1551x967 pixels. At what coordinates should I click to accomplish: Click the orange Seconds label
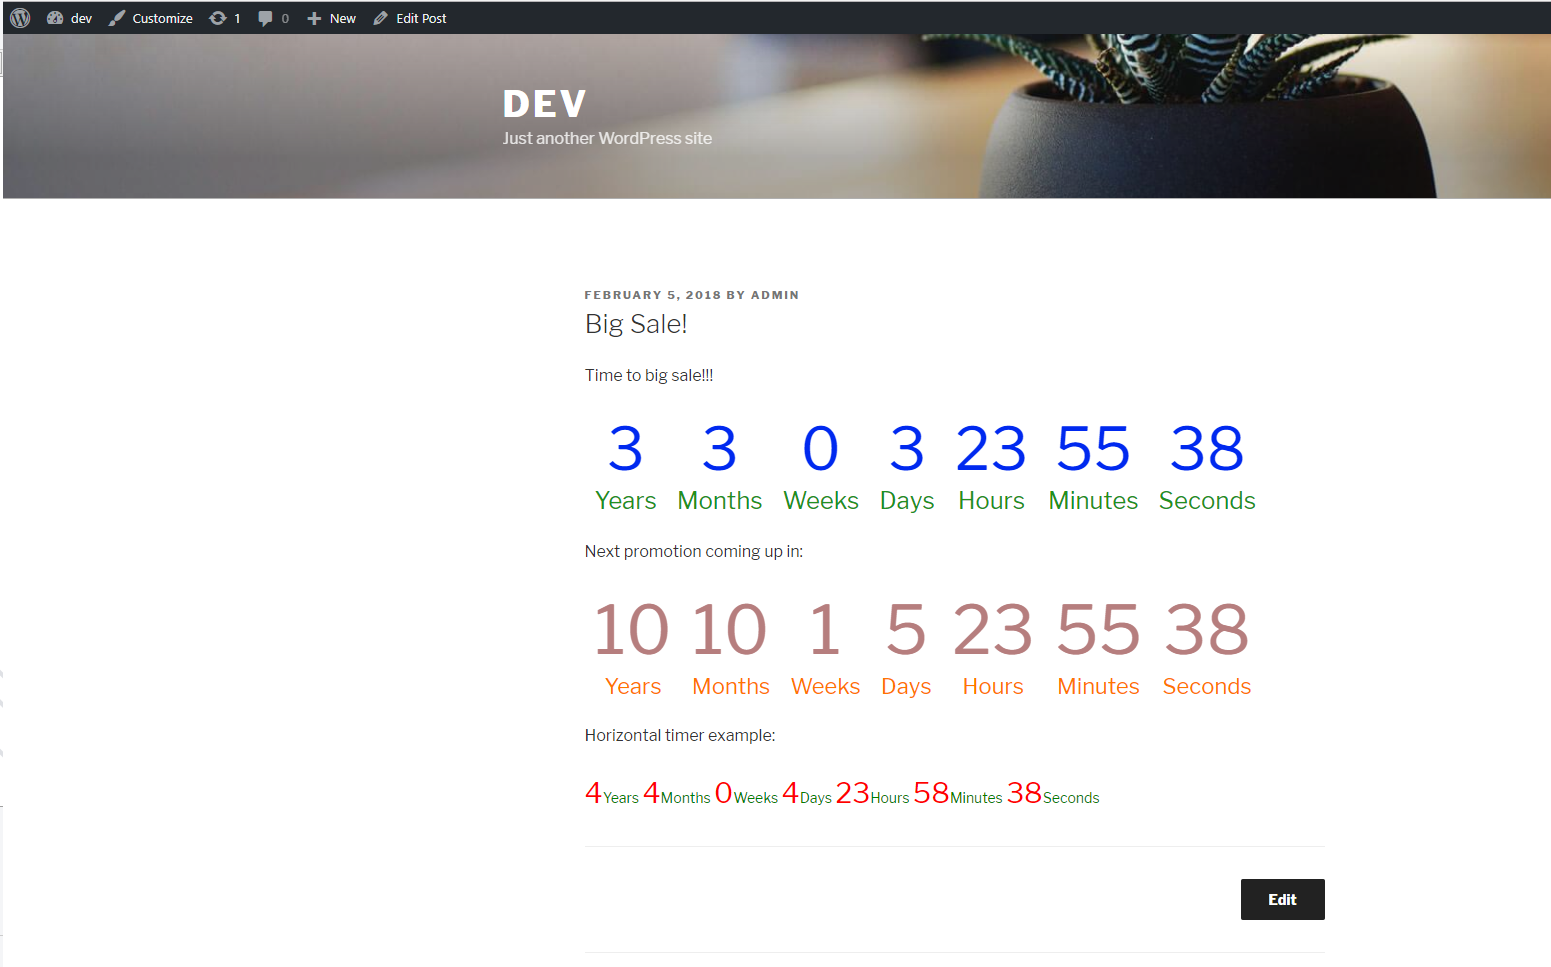(1207, 687)
